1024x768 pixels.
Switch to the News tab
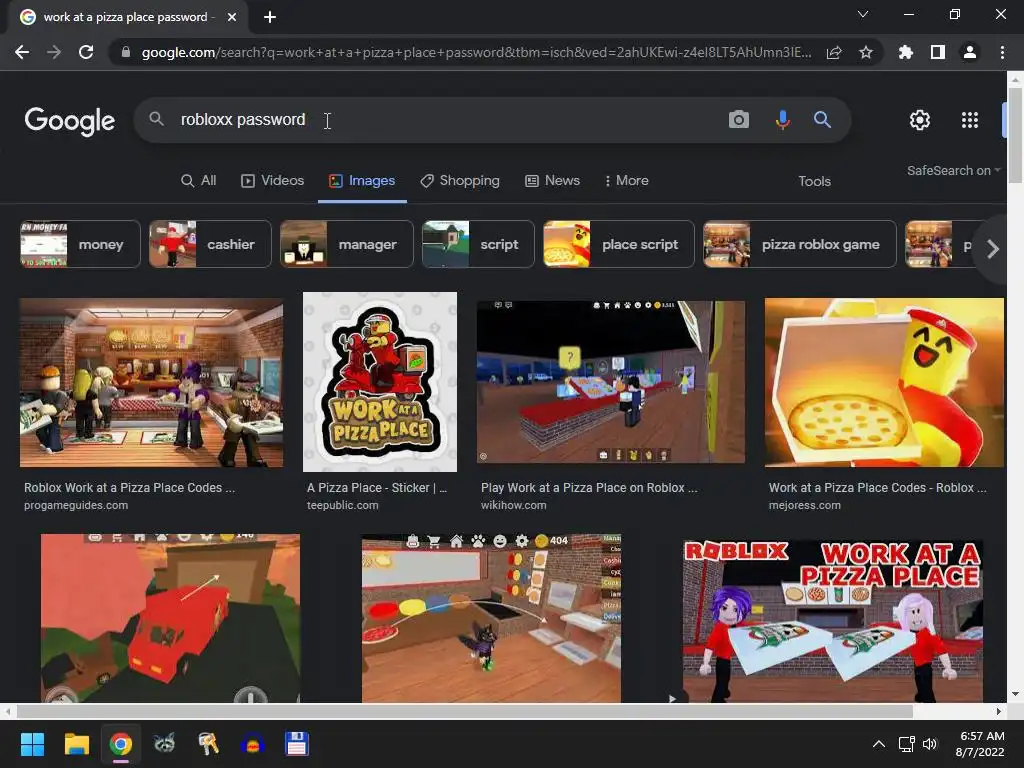pos(552,180)
